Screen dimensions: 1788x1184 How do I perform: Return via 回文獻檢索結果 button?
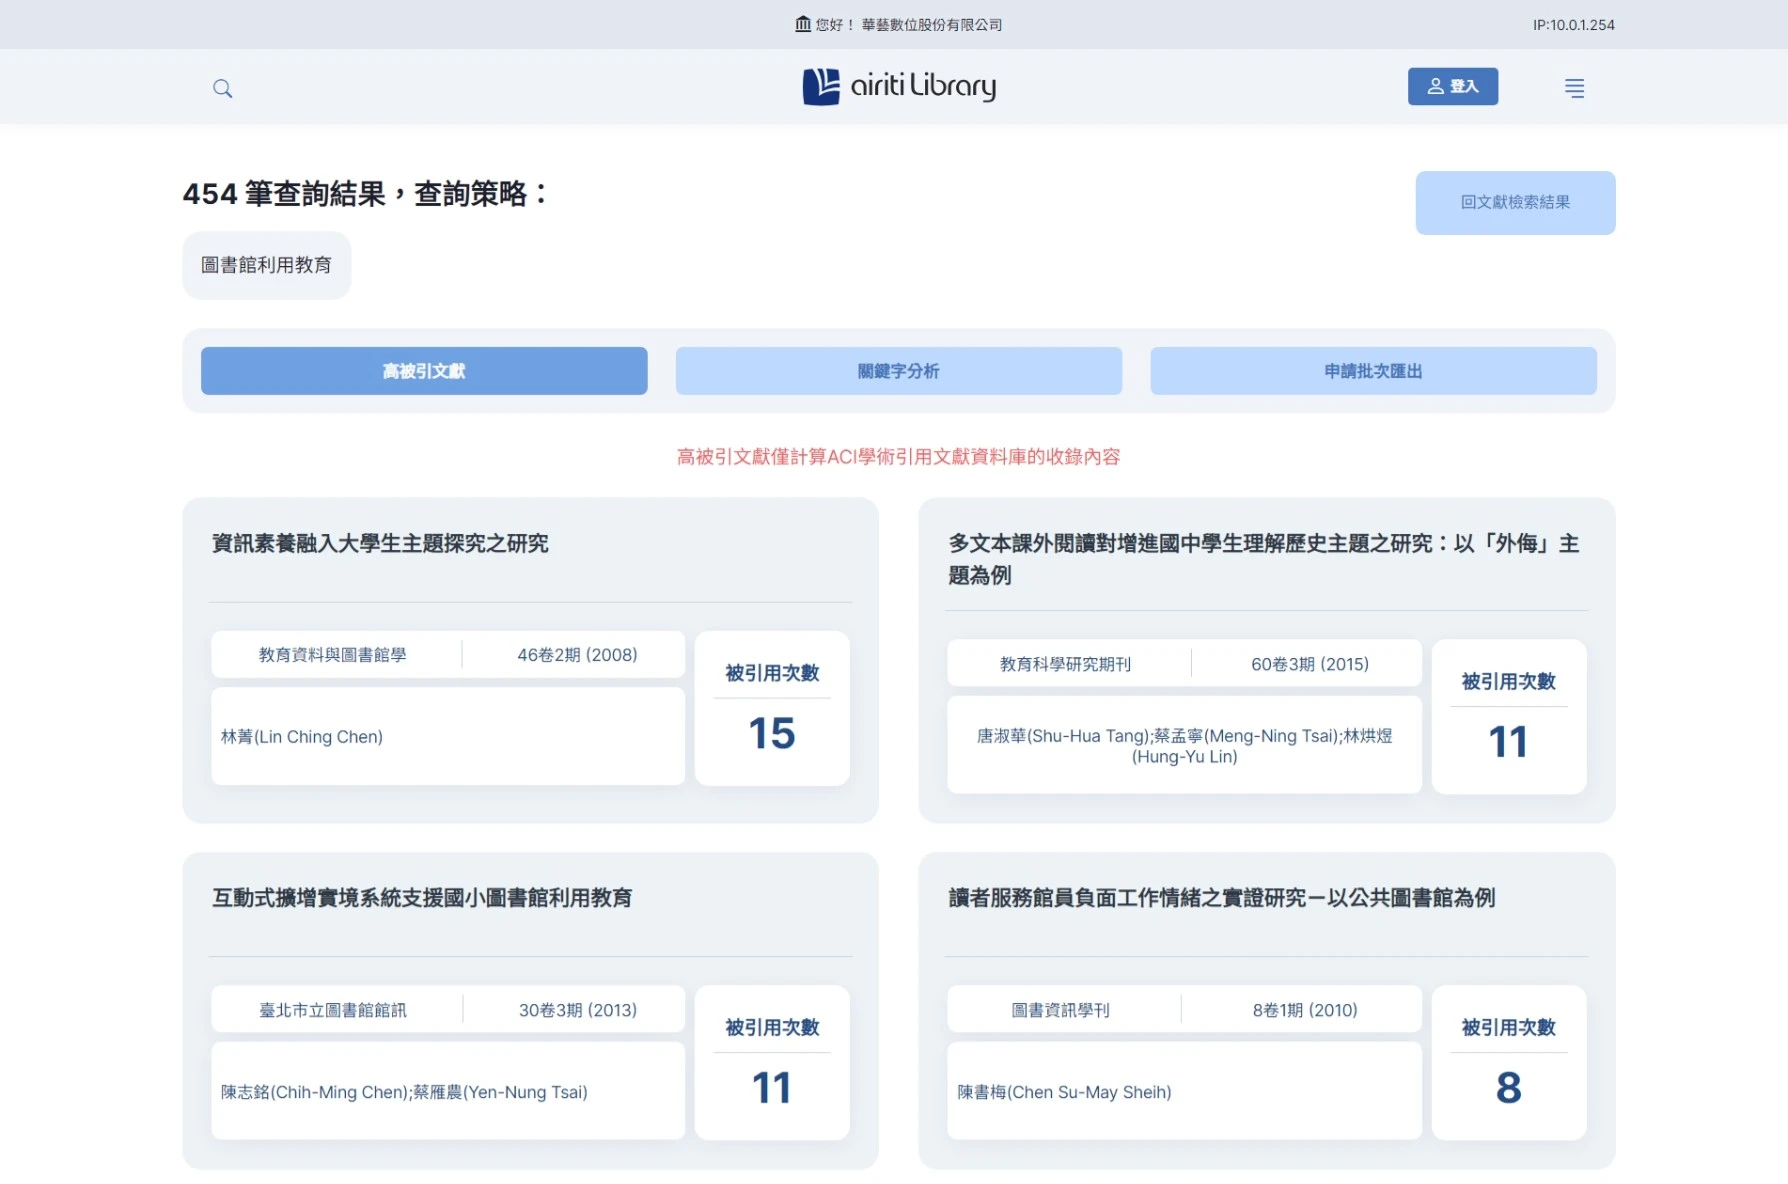tap(1515, 203)
